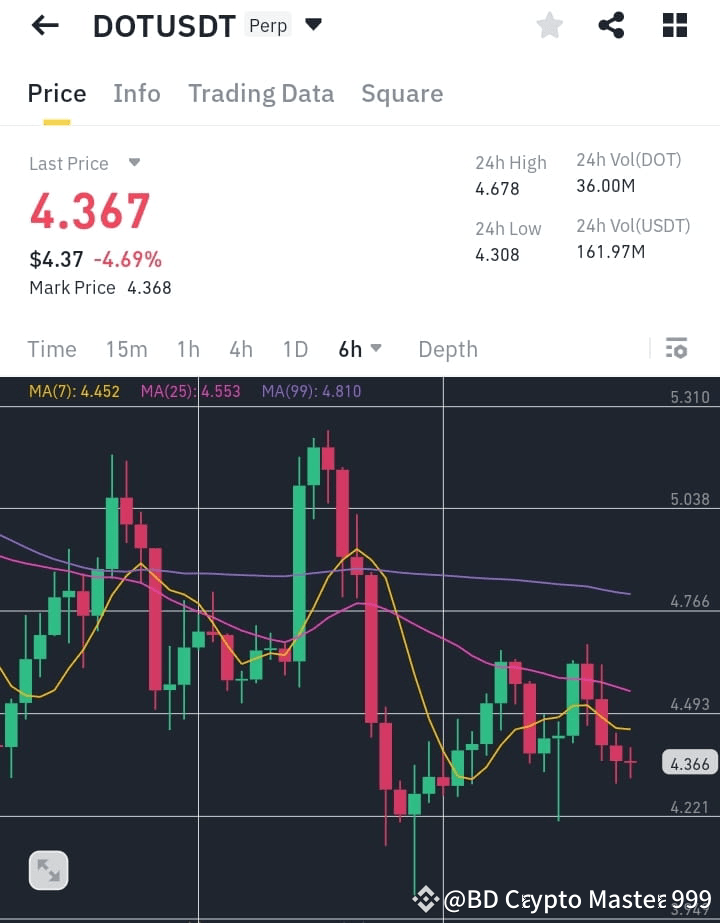Expand the Last Price type dropdown
The width and height of the screenshot is (720, 923).
point(134,162)
